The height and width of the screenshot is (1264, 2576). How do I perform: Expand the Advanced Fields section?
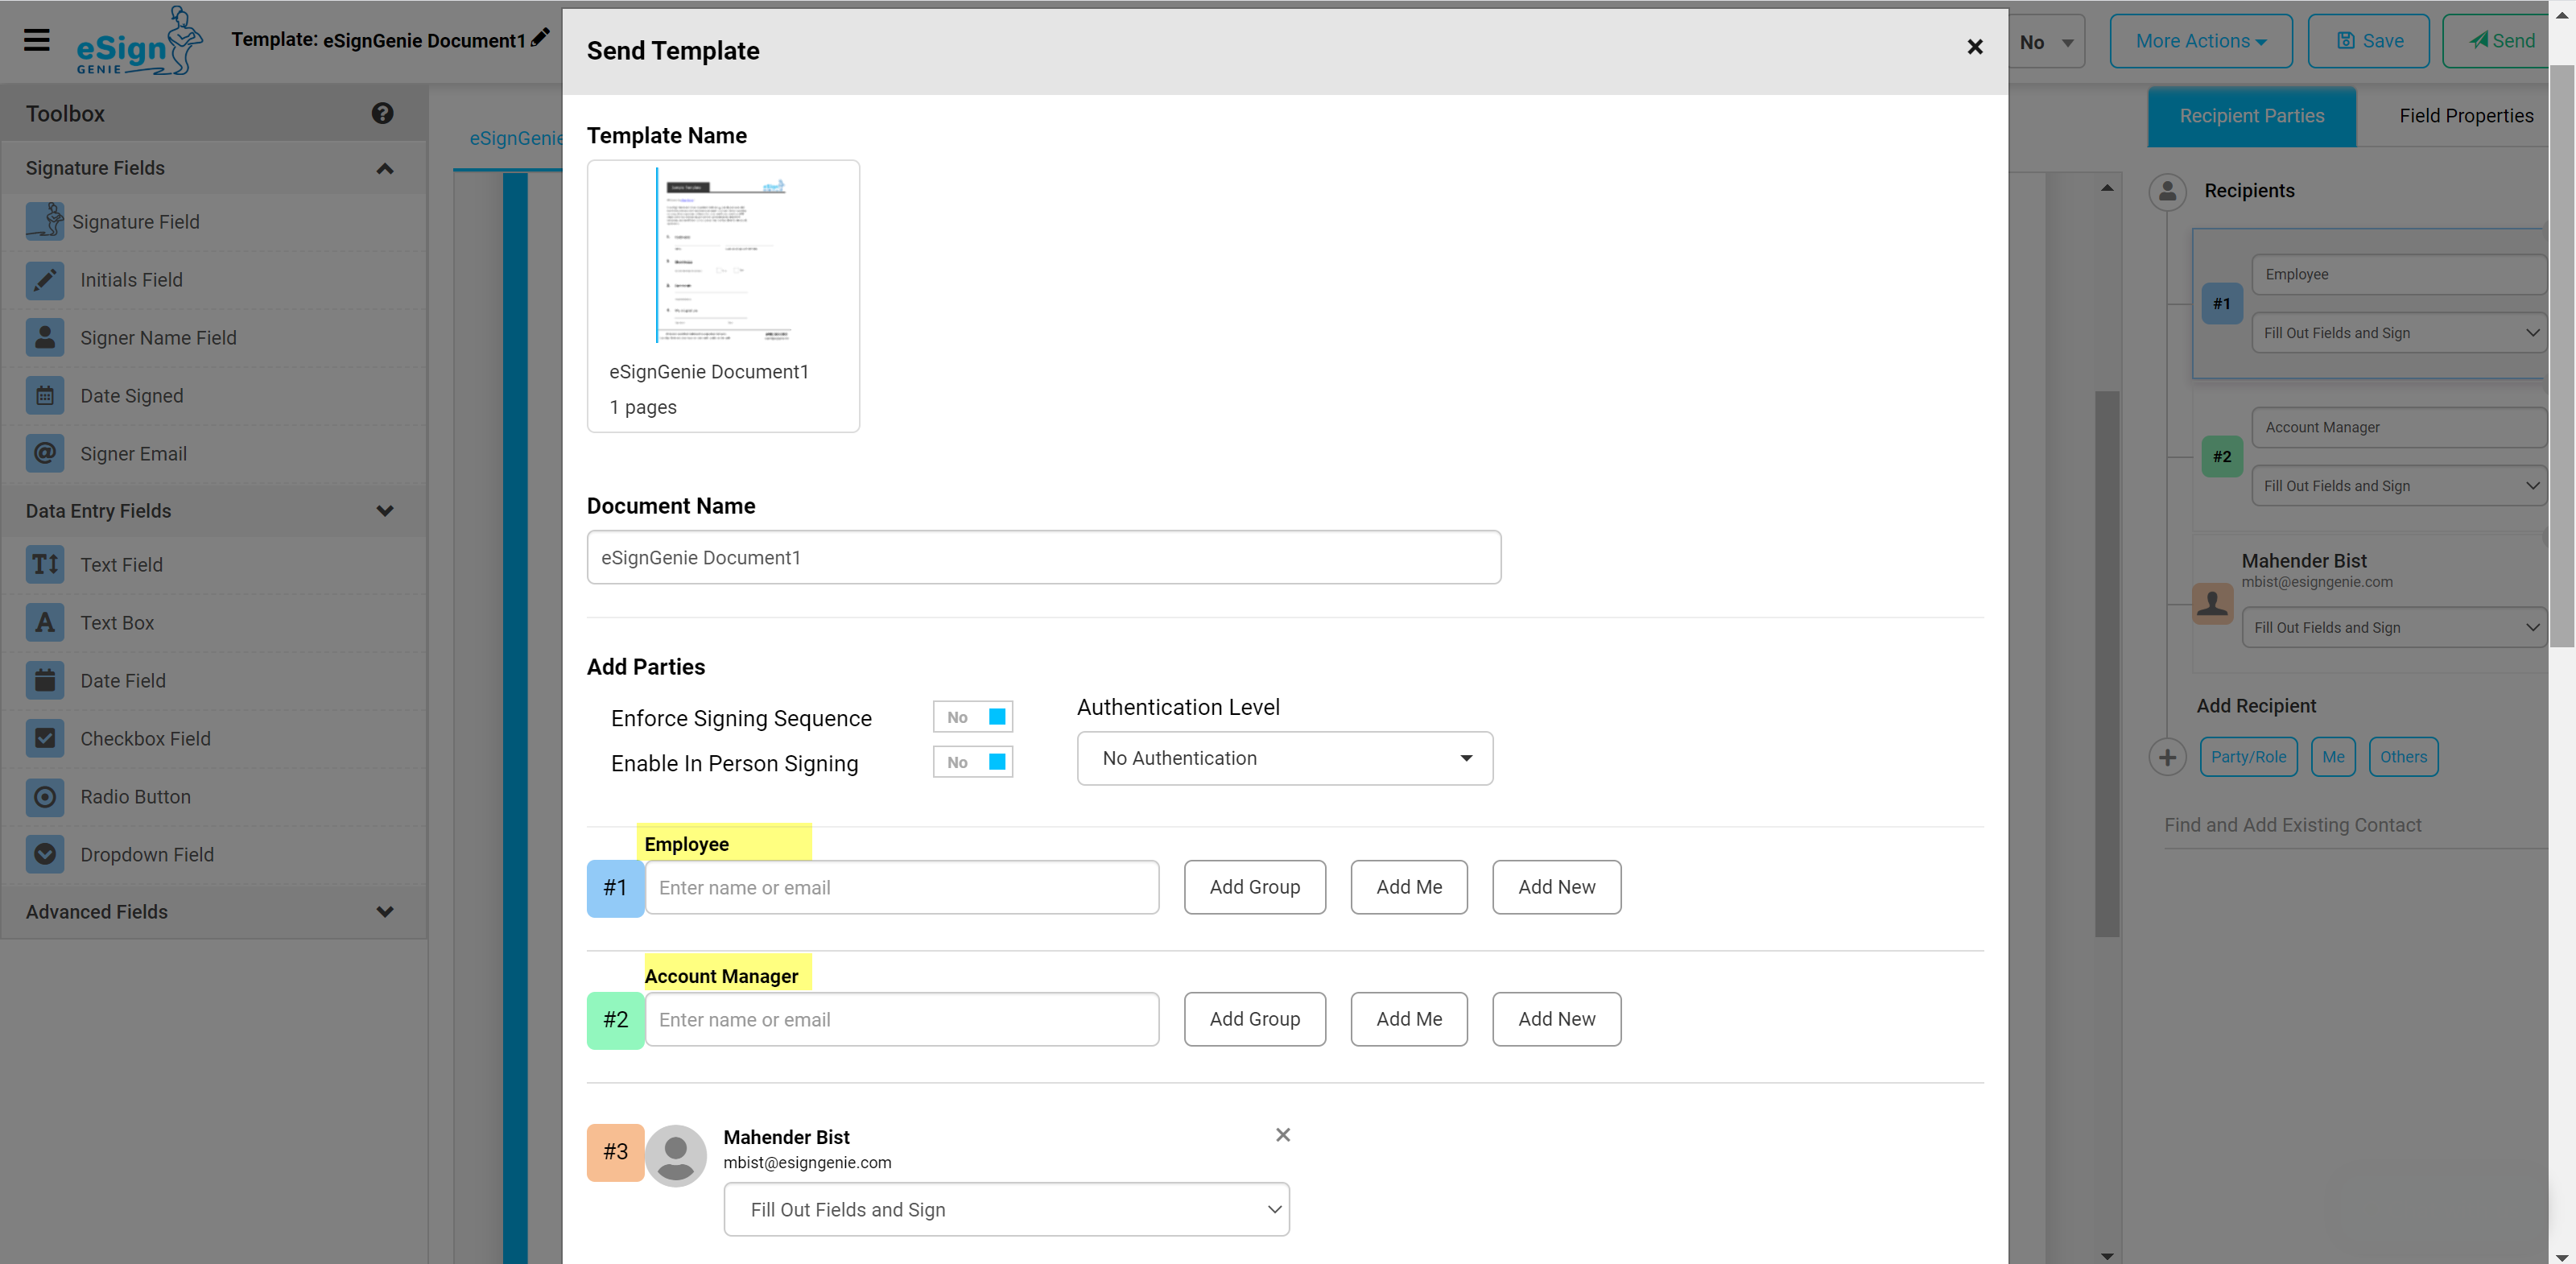point(384,911)
